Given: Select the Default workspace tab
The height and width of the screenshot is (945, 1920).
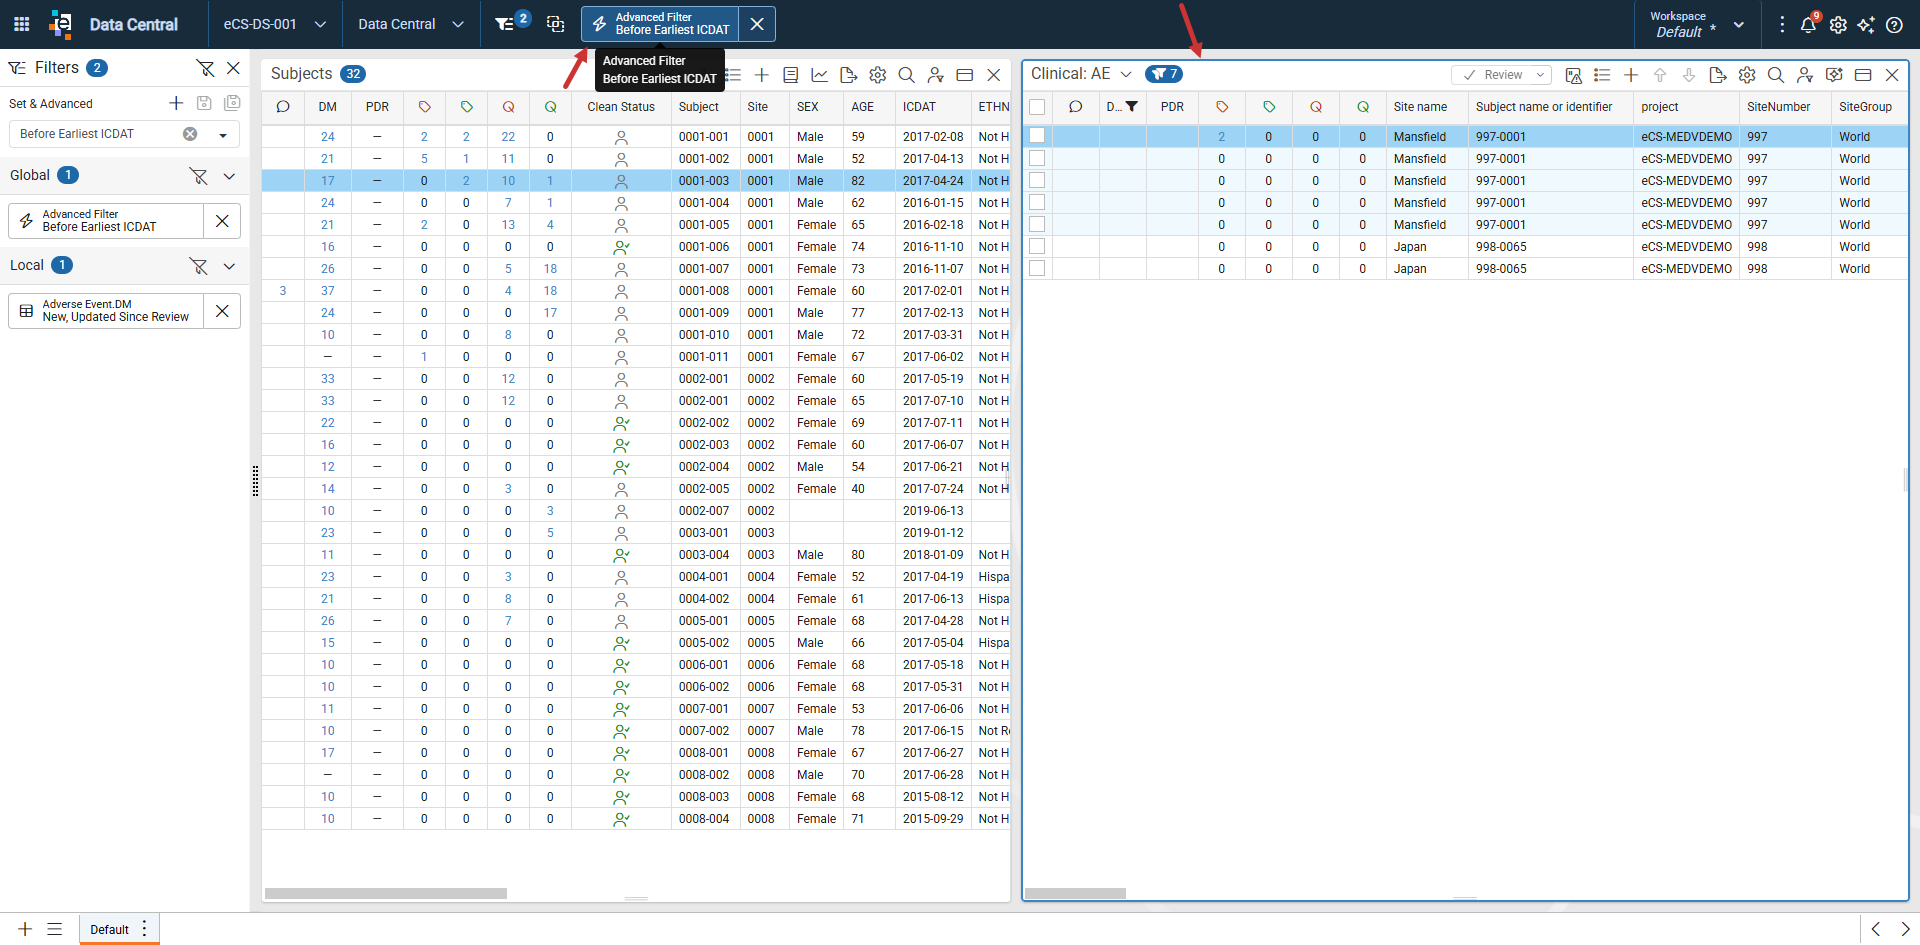Looking at the screenshot, I should pos(109,929).
